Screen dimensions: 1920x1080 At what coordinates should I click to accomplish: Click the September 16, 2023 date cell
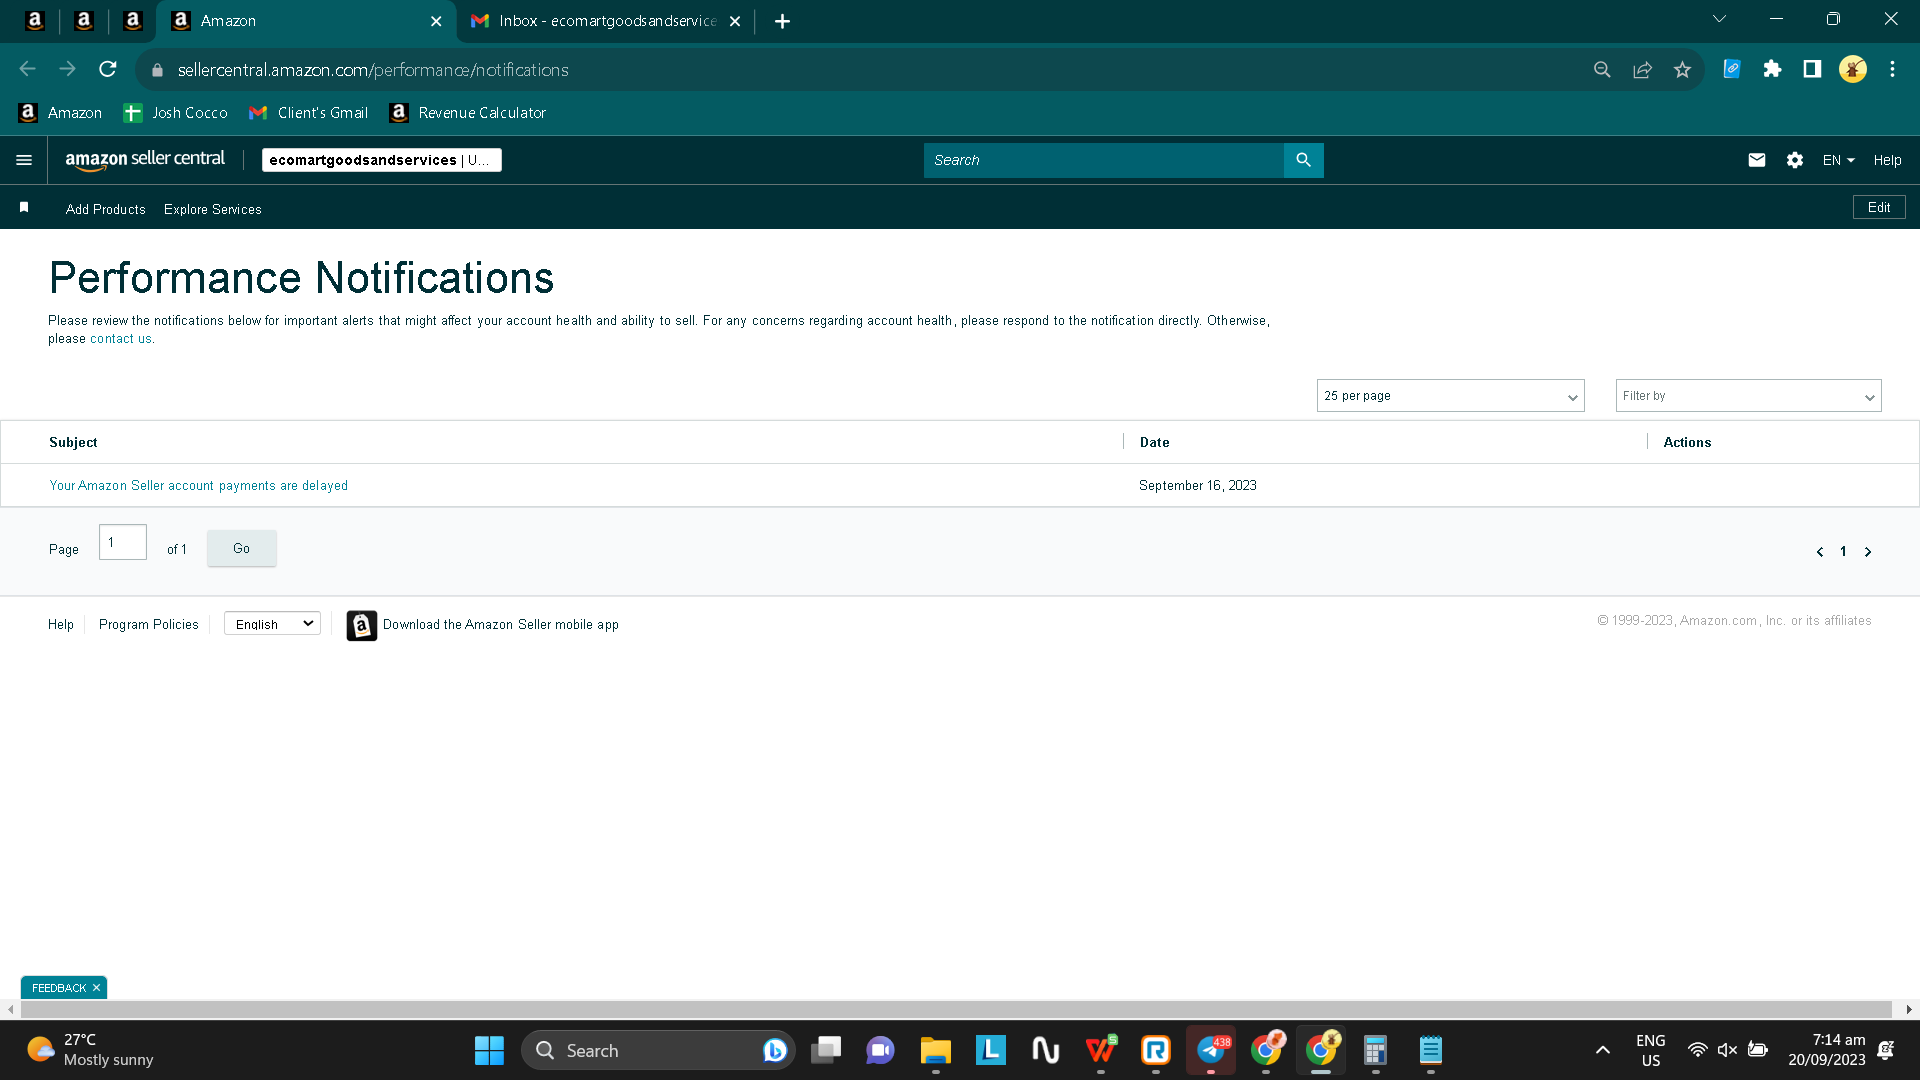[1197, 485]
